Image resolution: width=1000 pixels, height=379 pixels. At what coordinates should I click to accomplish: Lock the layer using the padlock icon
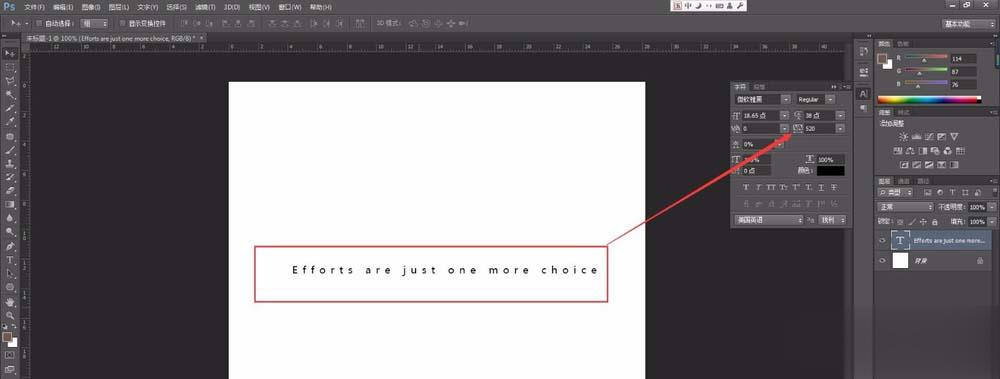934,222
